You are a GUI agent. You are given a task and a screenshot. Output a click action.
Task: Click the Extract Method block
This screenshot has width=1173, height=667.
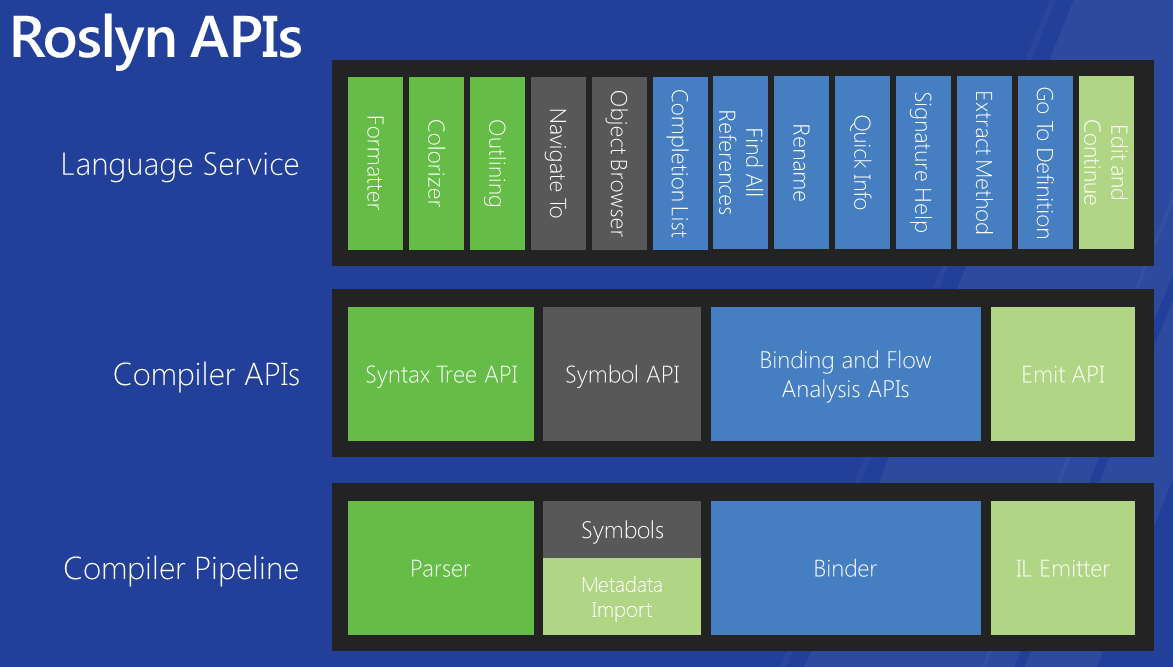tap(984, 163)
